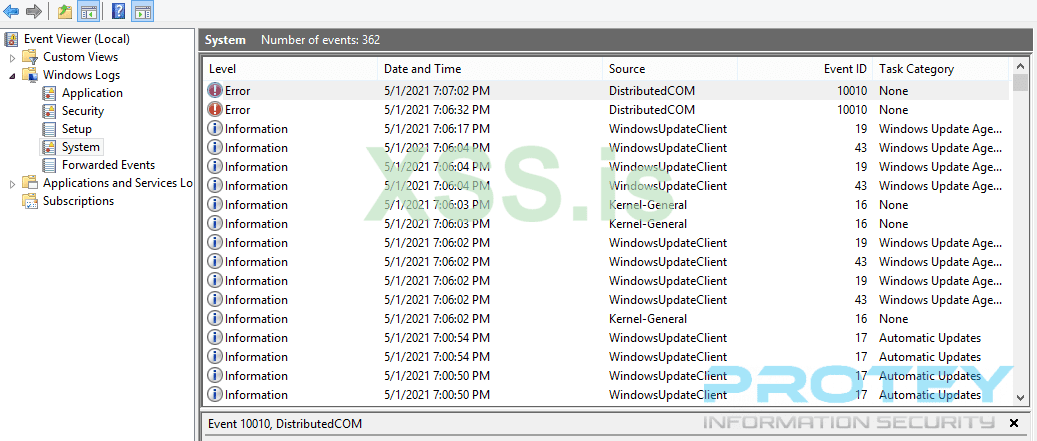Image resolution: width=1037 pixels, height=441 pixels.
Task: Select the Information event at 7:06:17 PM
Action: tap(606, 129)
